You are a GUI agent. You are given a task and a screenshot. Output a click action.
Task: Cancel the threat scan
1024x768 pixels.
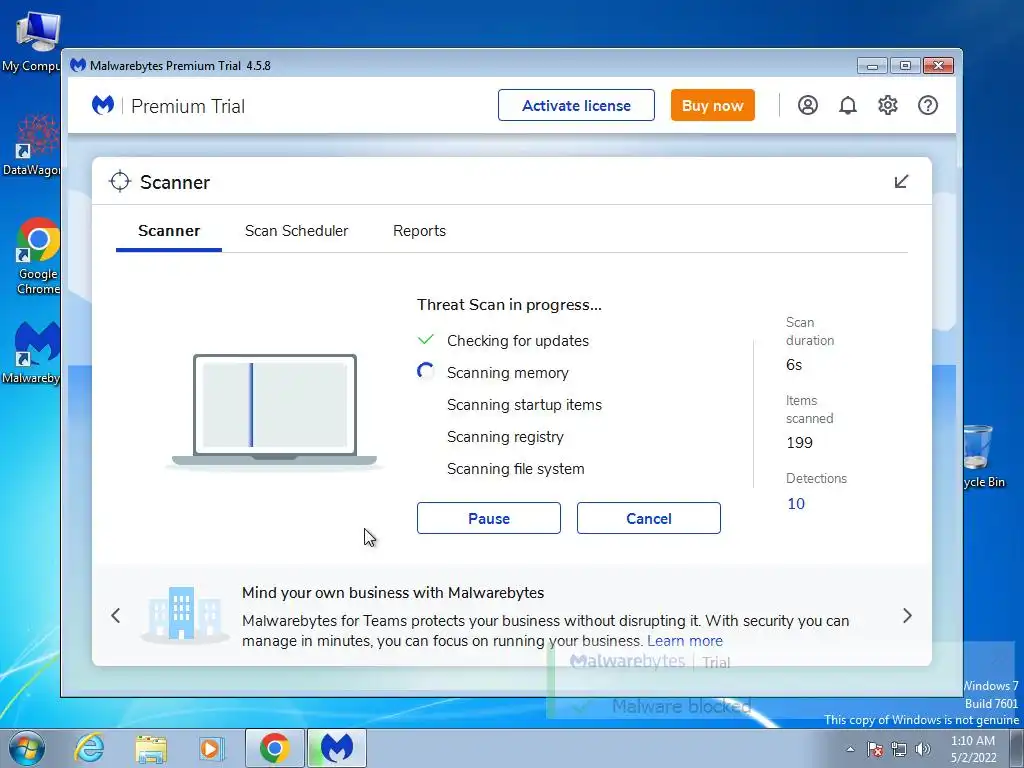648,518
